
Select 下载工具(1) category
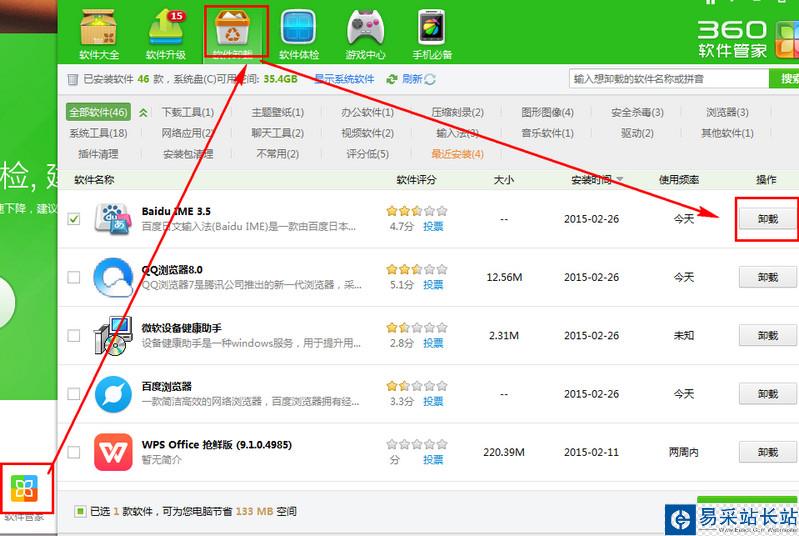pos(188,112)
